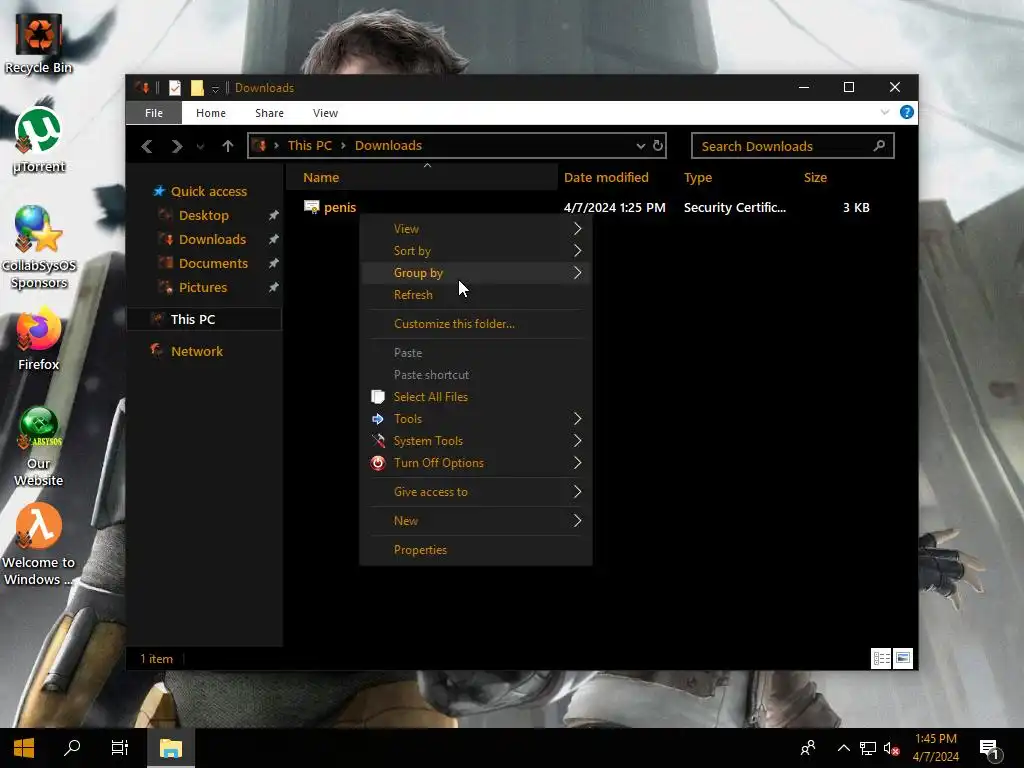Open recent locations dropdown arrow
The height and width of the screenshot is (768, 1024).
tap(200, 146)
